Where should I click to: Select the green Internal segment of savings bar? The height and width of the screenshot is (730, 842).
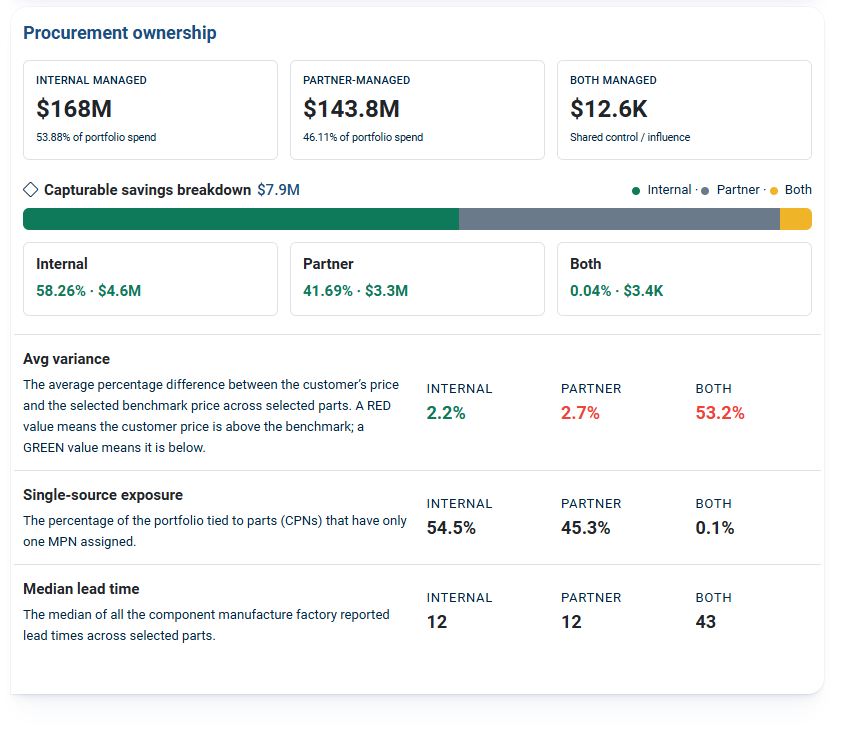tap(241, 219)
